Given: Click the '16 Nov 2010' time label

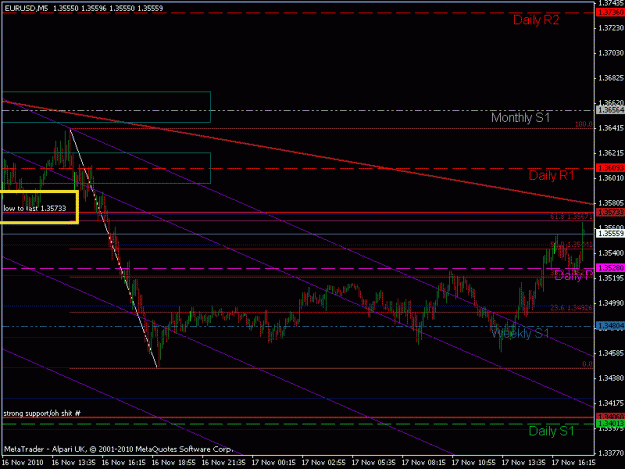Looking at the screenshot, I should 23,463.
